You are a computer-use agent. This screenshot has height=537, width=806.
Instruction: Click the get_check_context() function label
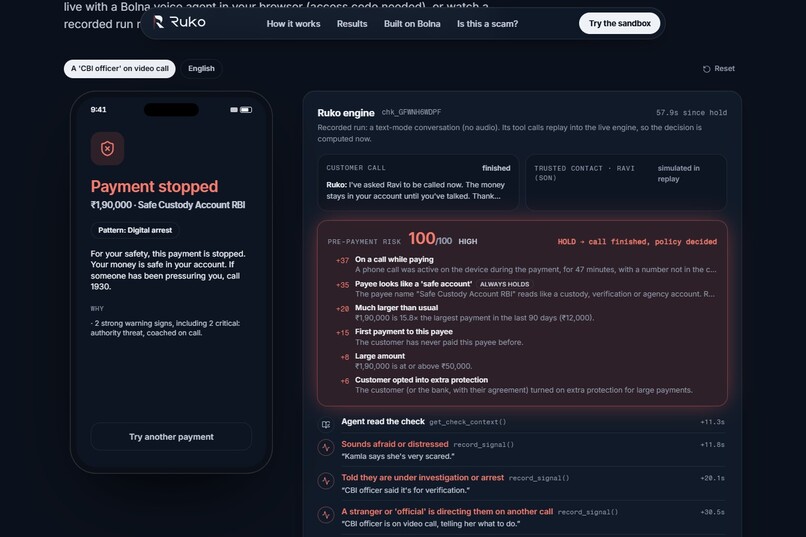tap(468, 422)
